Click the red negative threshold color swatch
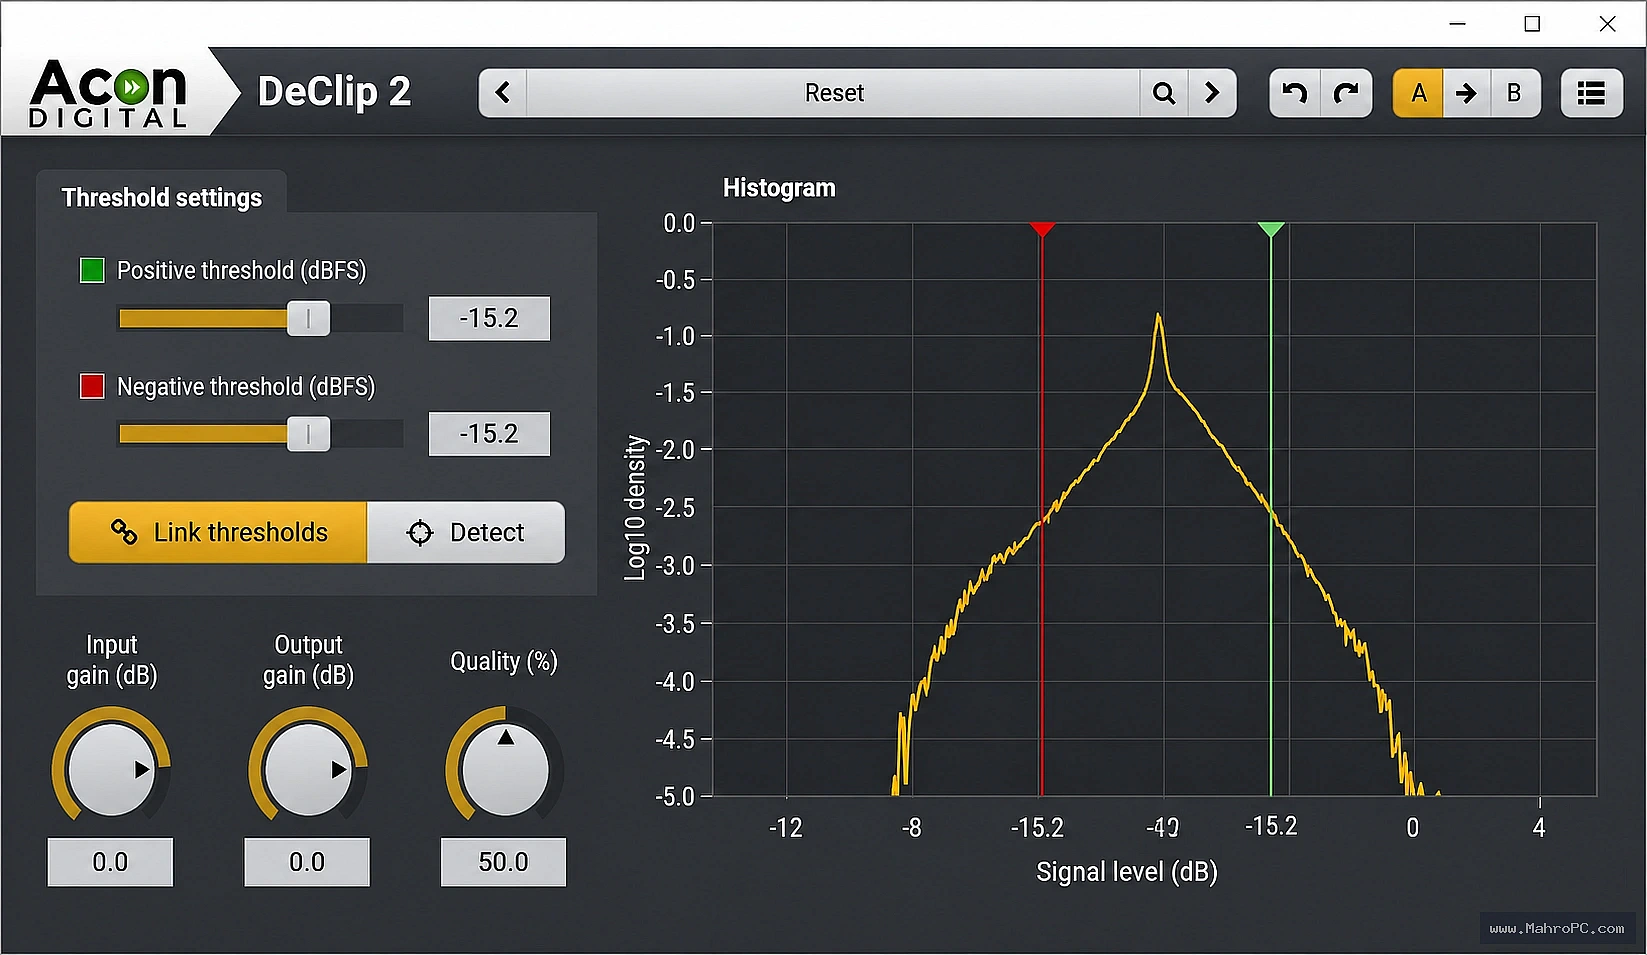The image size is (1647, 955). [x=92, y=386]
